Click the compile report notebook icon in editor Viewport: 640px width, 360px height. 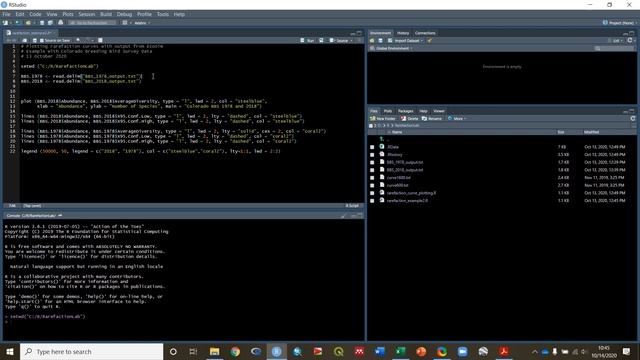tap(100, 40)
